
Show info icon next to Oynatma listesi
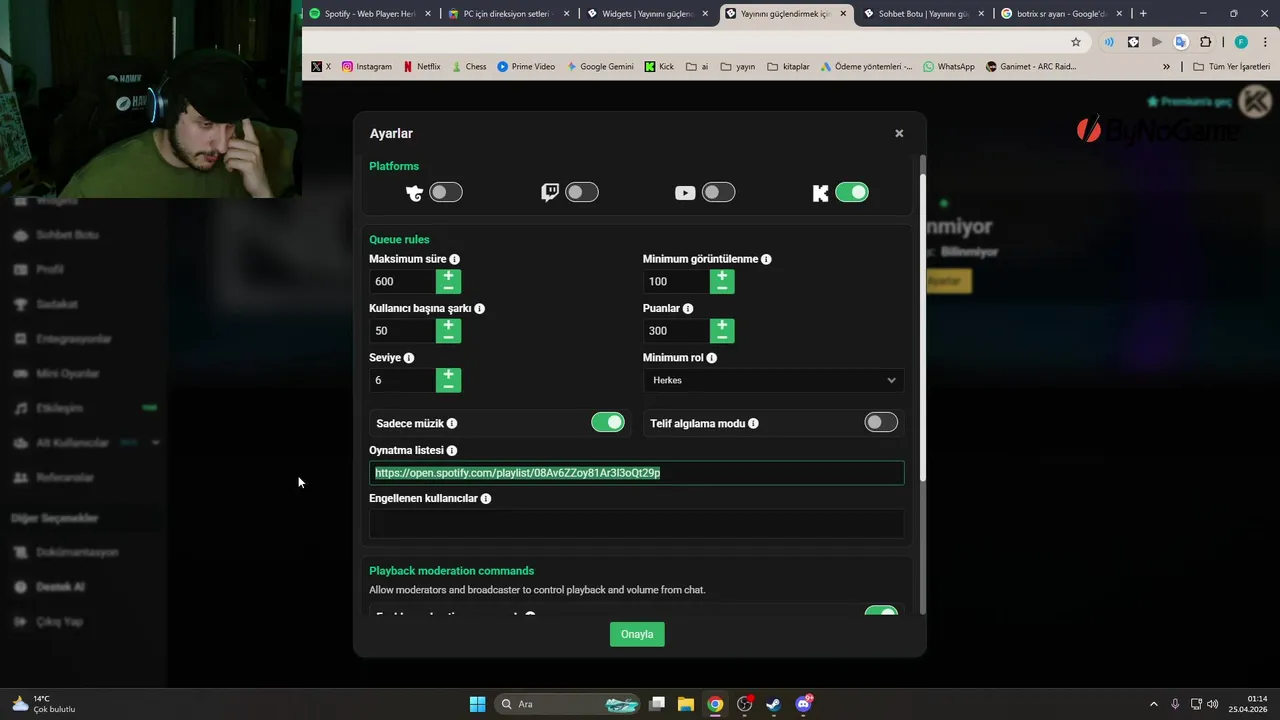[x=452, y=451]
